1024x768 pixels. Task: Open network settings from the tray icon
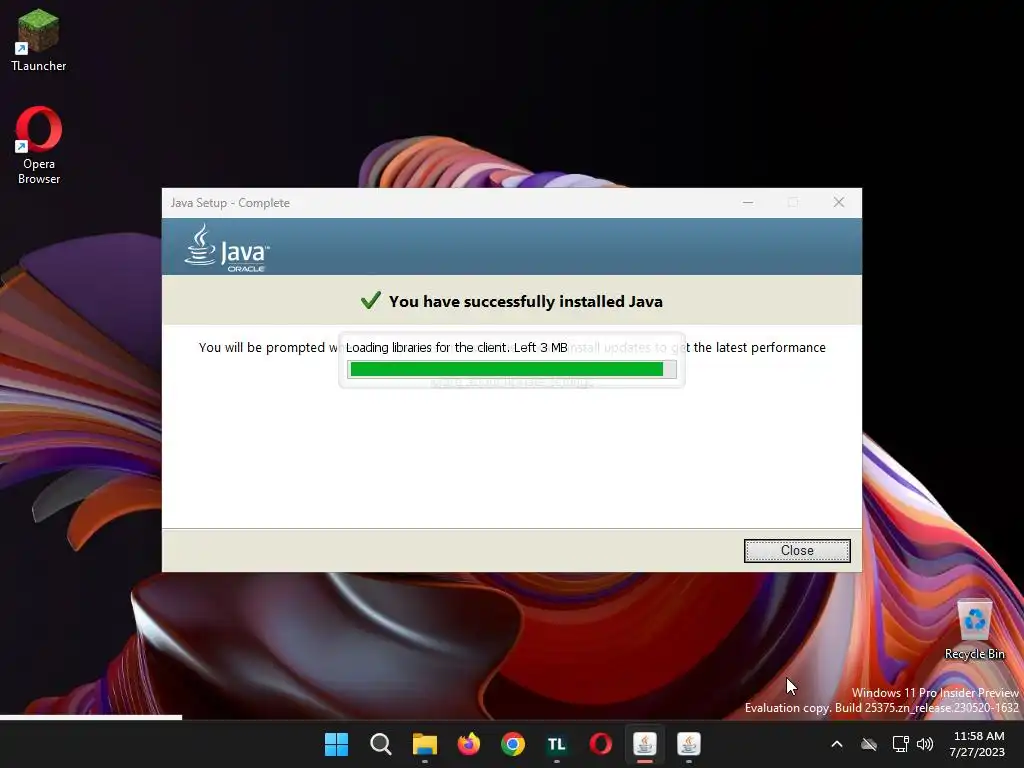click(x=901, y=744)
